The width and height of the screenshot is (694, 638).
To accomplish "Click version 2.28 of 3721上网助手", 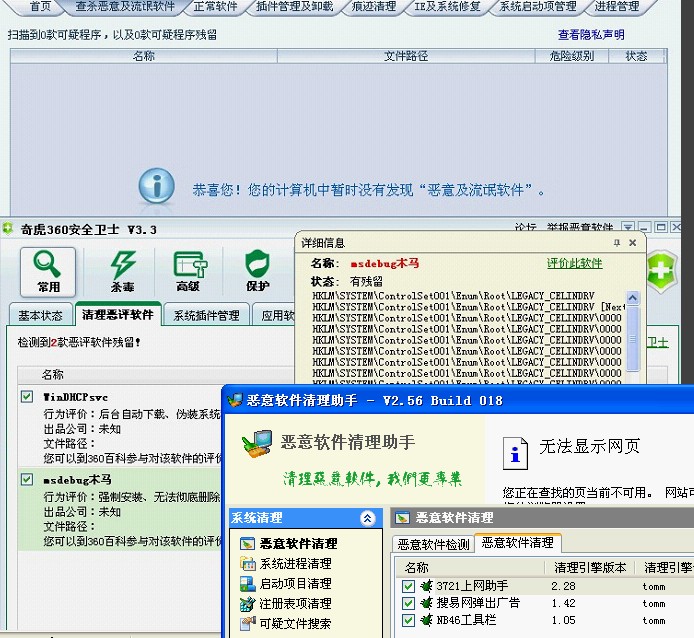I will (x=563, y=586).
